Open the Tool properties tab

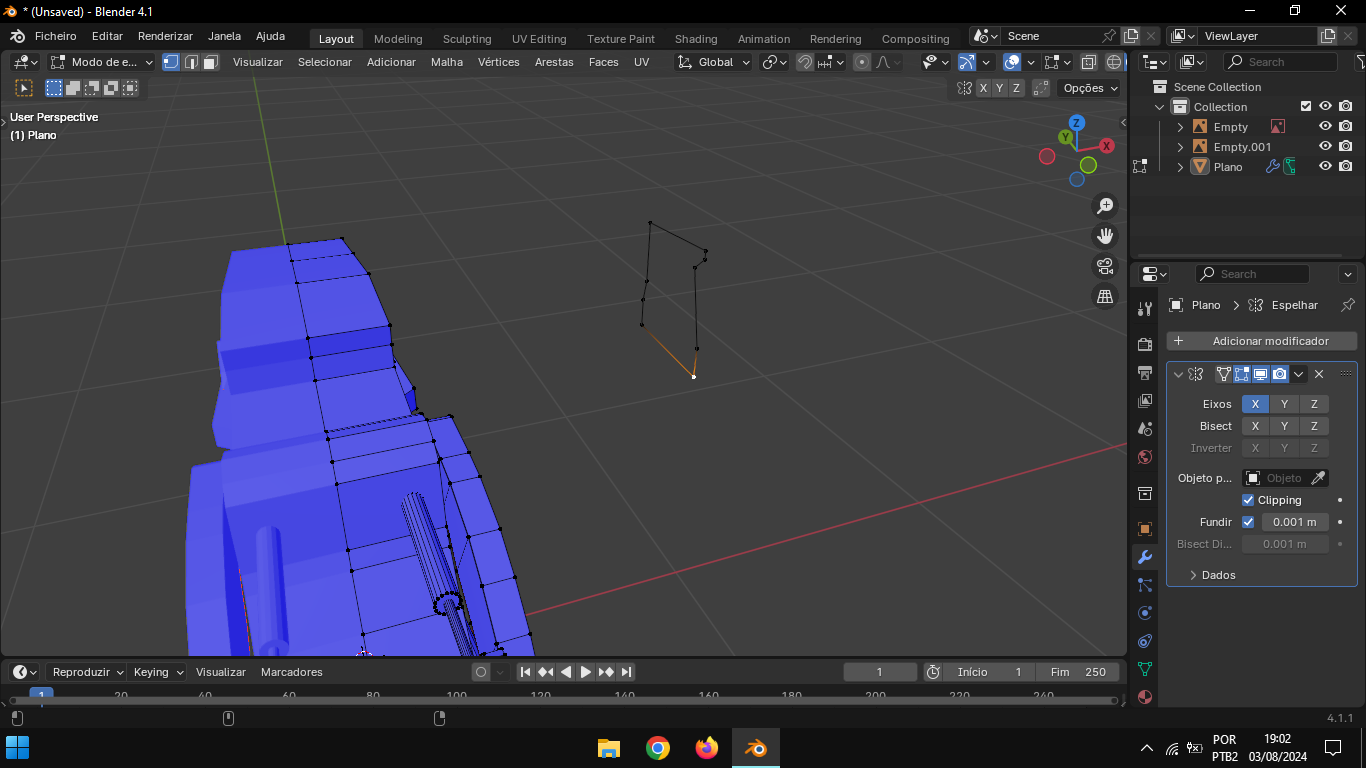click(1145, 309)
